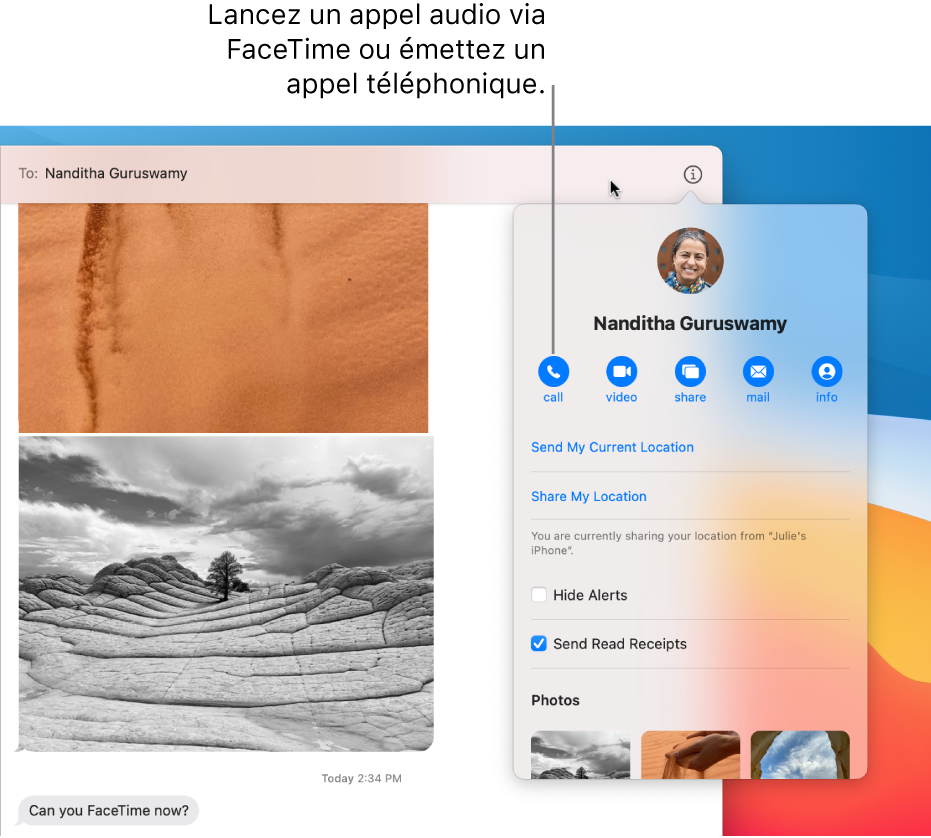Click Share My Location
Viewport: 931px width, 838px height.
point(588,497)
